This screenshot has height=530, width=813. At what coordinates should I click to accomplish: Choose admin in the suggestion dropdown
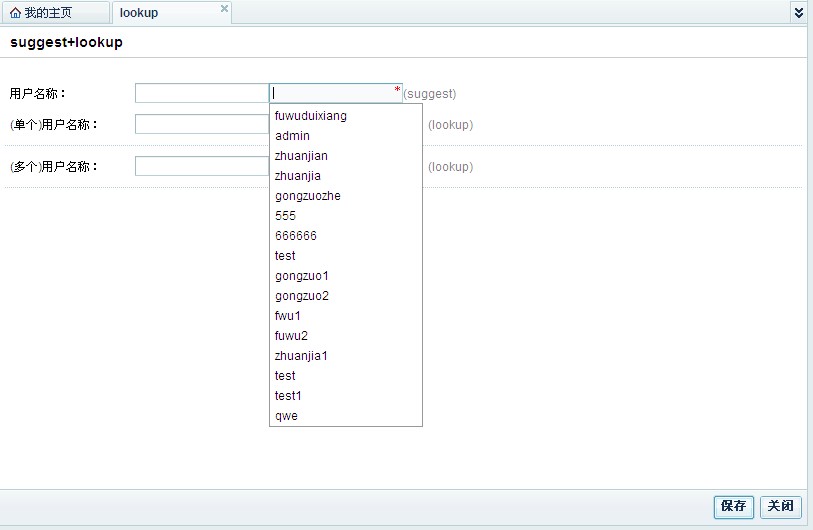[346, 136]
